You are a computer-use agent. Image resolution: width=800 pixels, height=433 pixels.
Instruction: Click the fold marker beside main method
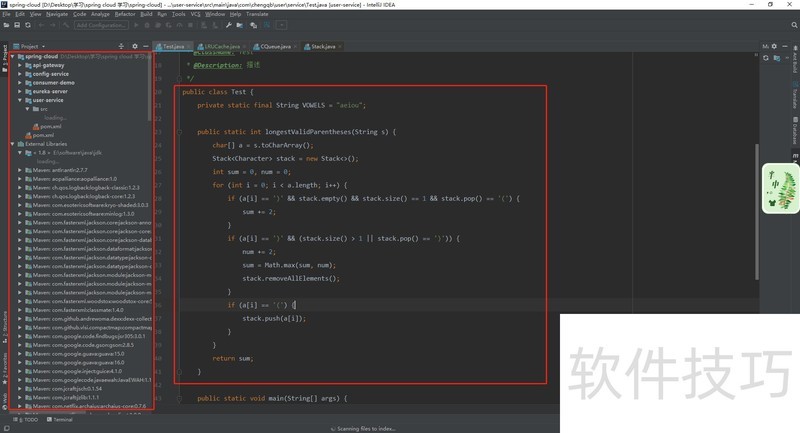click(x=180, y=398)
